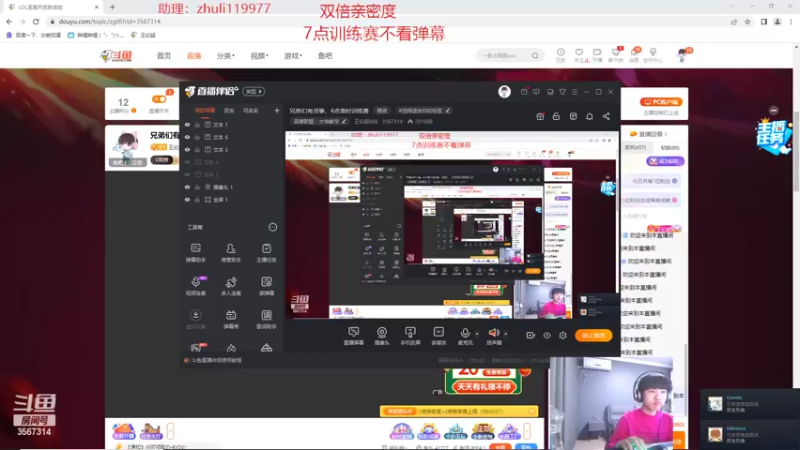Open the 多人连麦 tool icon
This screenshot has height=450, width=800.
coord(231,286)
